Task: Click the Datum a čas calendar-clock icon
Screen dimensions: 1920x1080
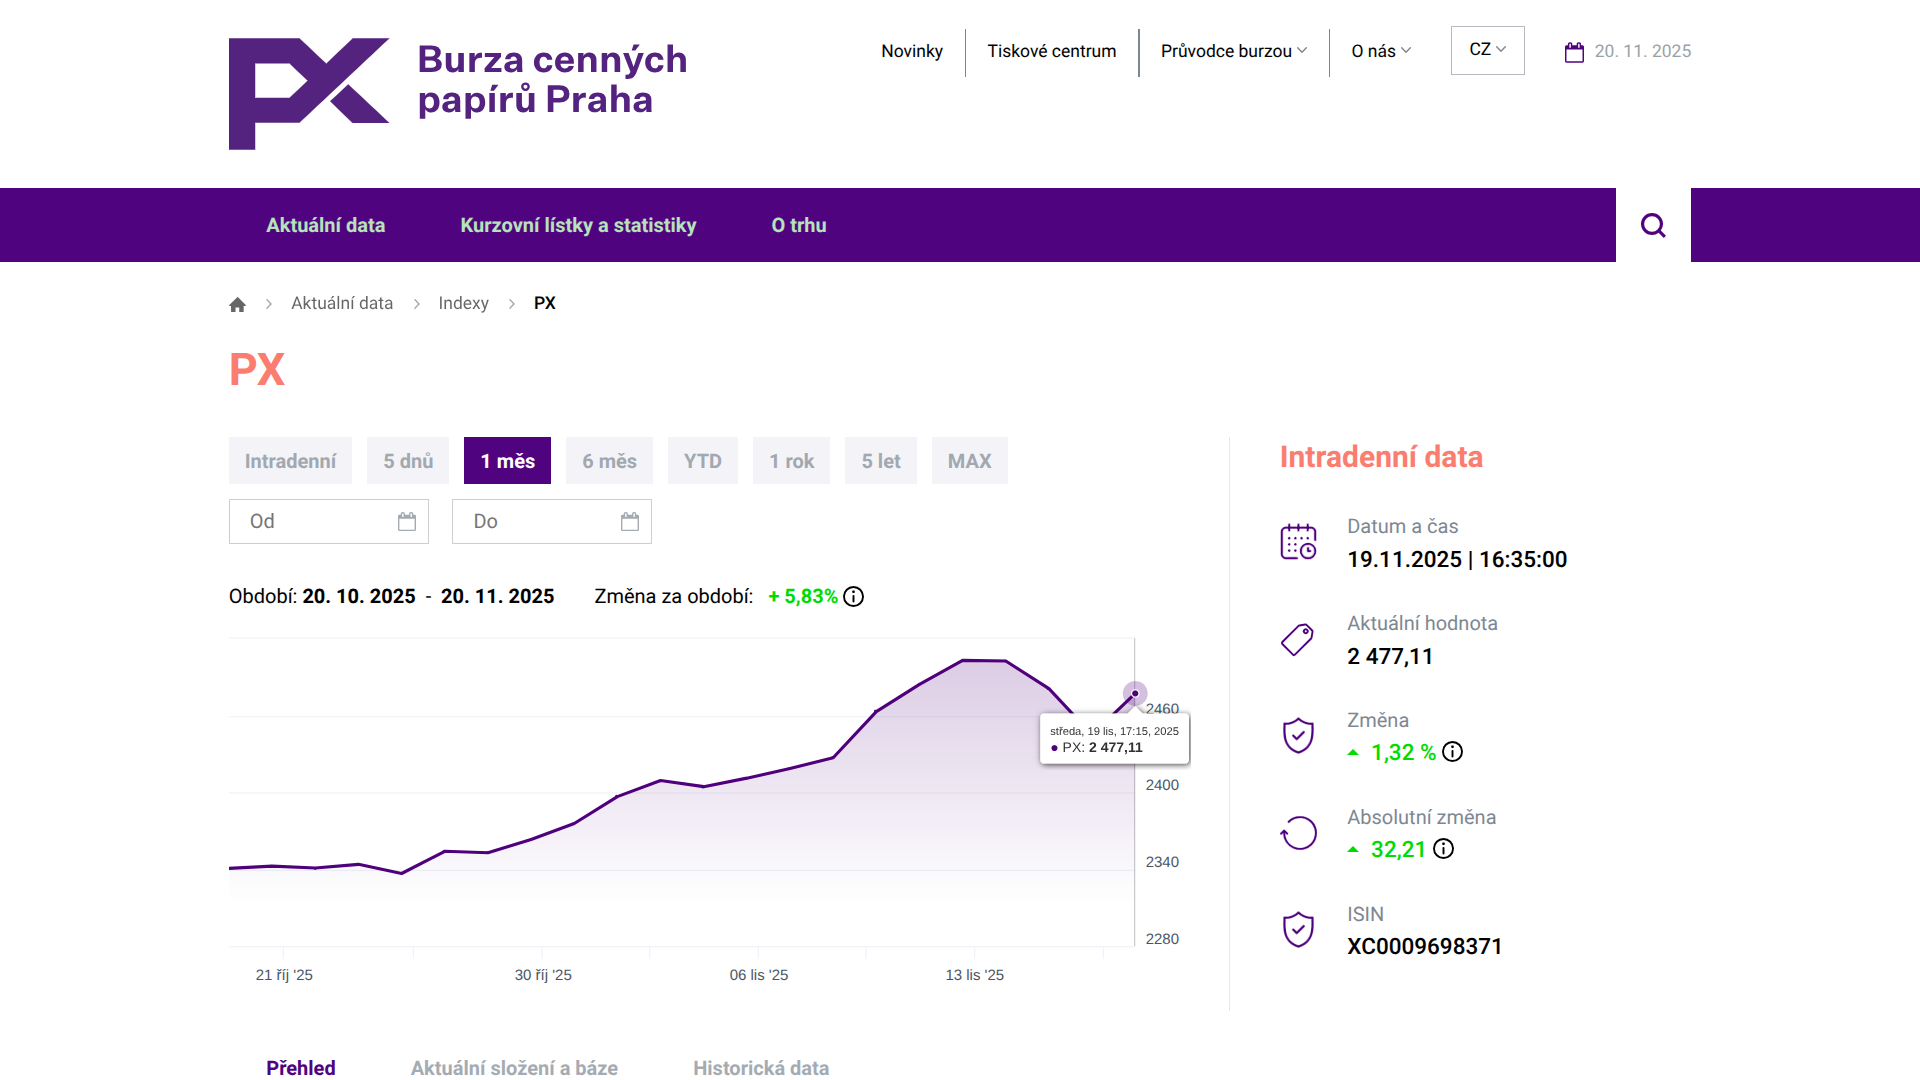Action: [1298, 542]
